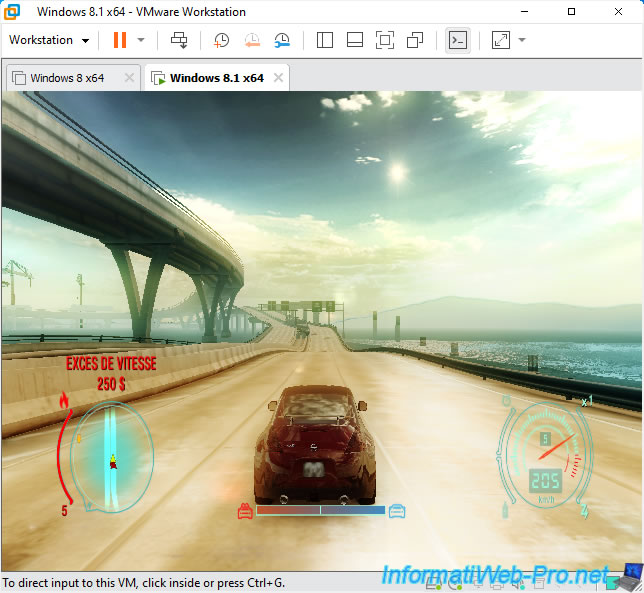Select the Windows 8.1 x64 tab
644x593 pixels.
click(x=216, y=78)
